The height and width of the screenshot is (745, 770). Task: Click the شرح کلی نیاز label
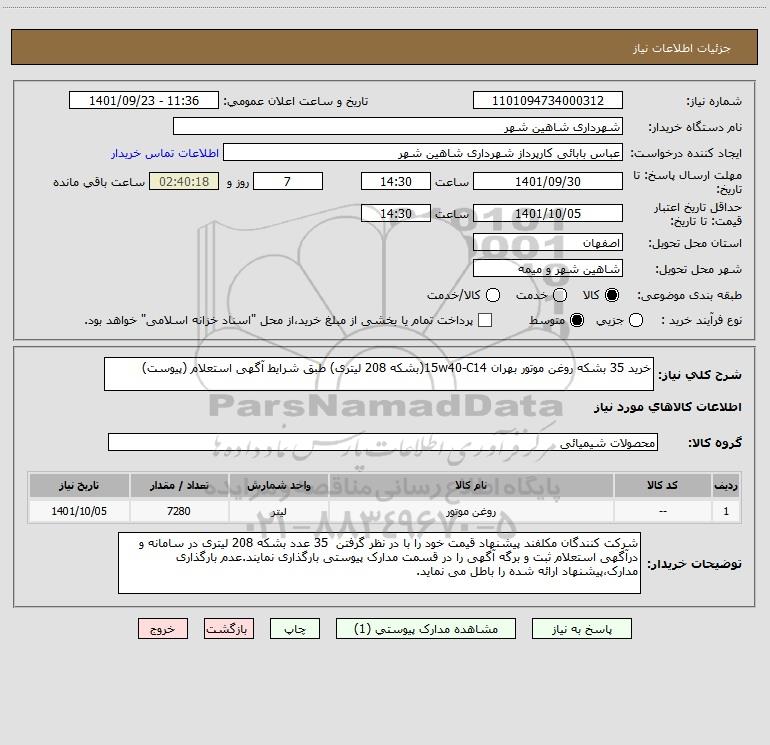[x=700, y=375]
